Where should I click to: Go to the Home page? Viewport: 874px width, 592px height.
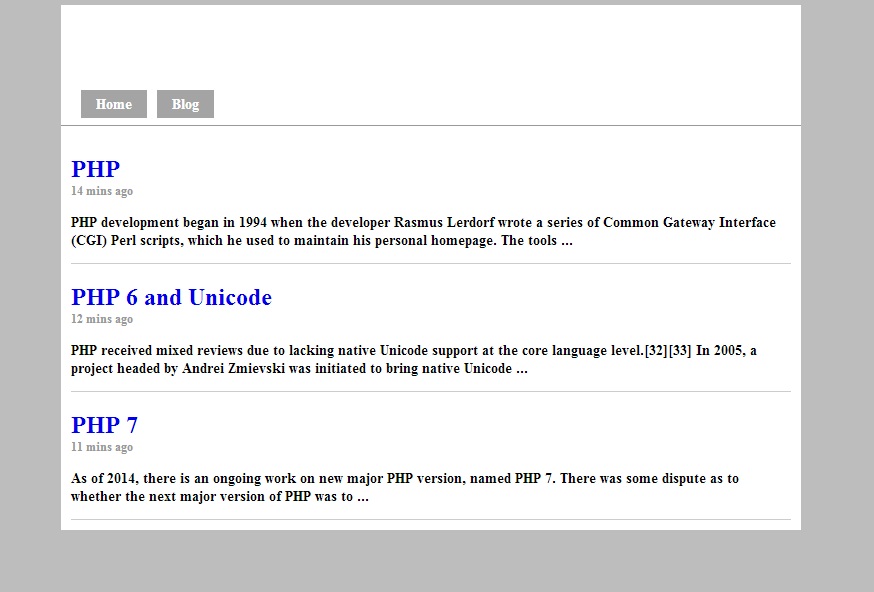[x=113, y=104]
